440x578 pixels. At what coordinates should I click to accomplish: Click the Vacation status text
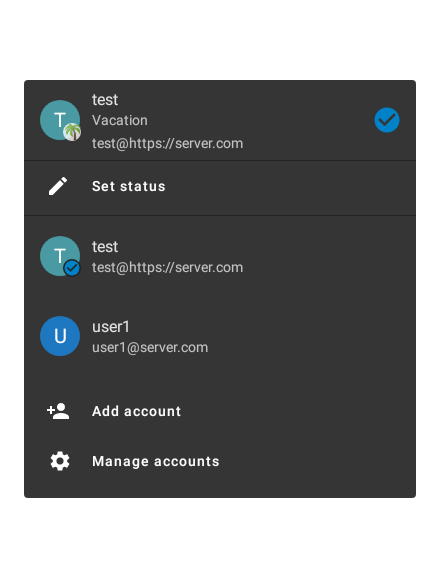[120, 121]
